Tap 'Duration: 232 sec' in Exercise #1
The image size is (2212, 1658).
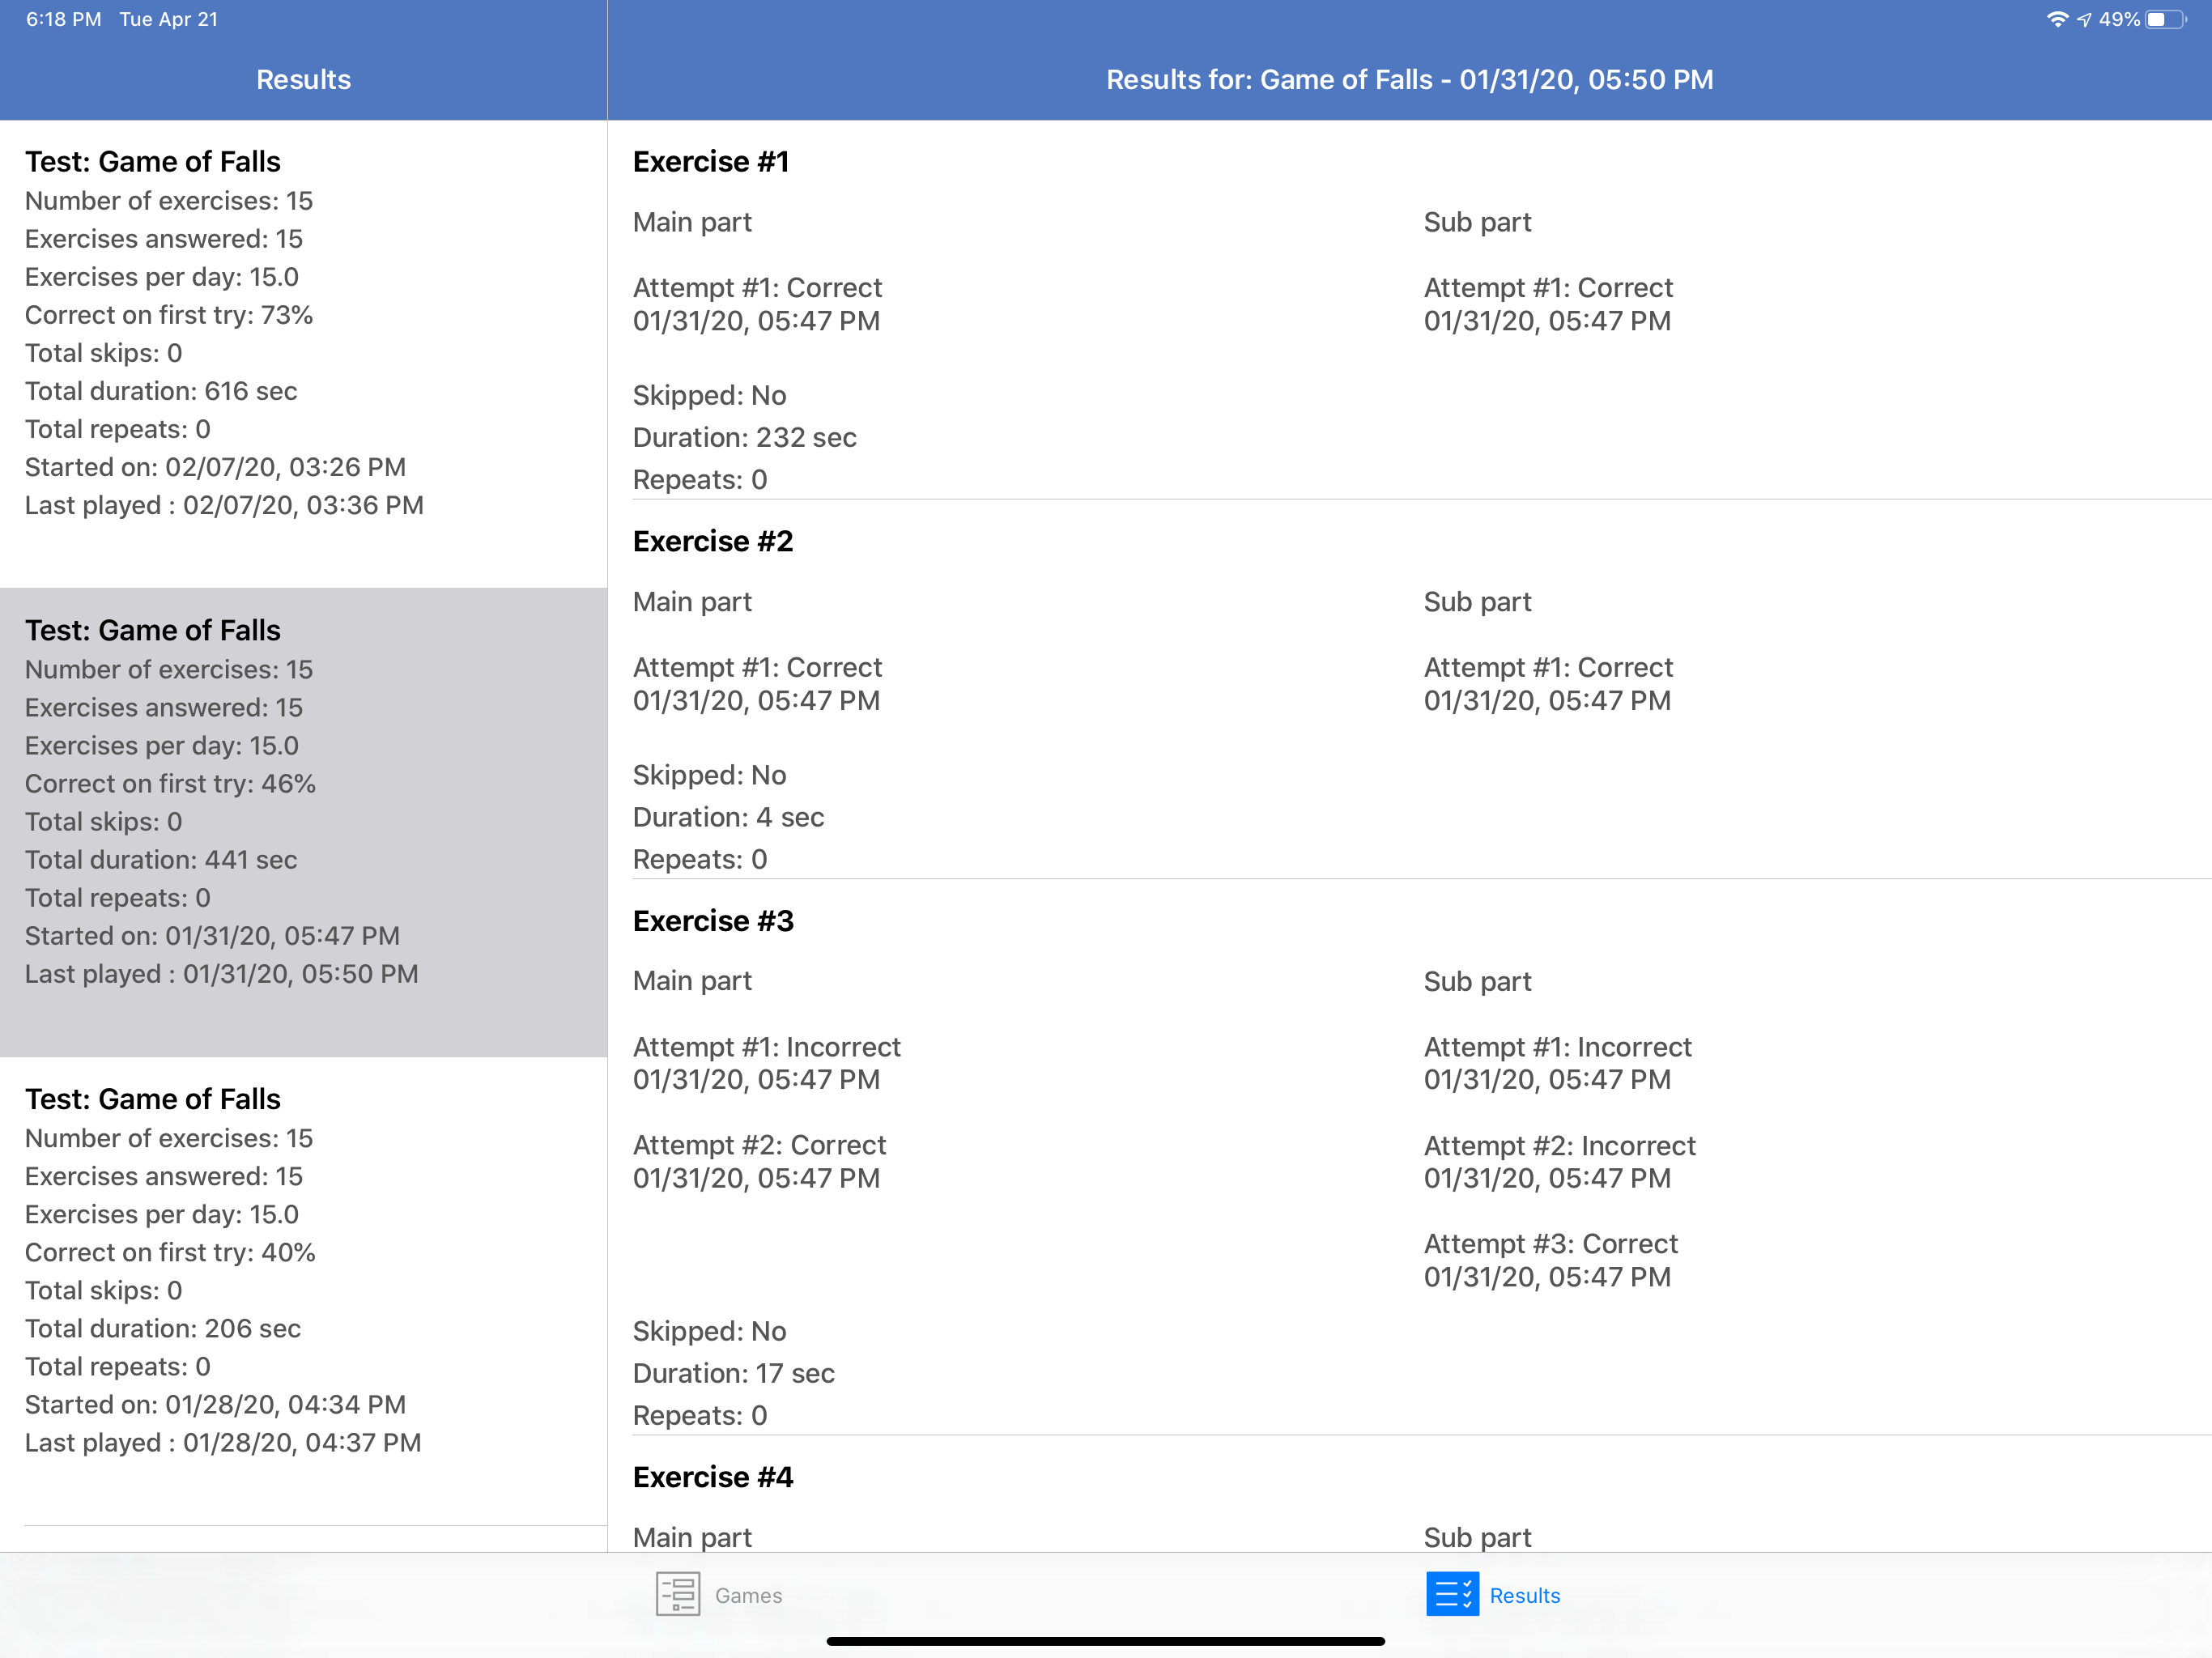tap(745, 438)
